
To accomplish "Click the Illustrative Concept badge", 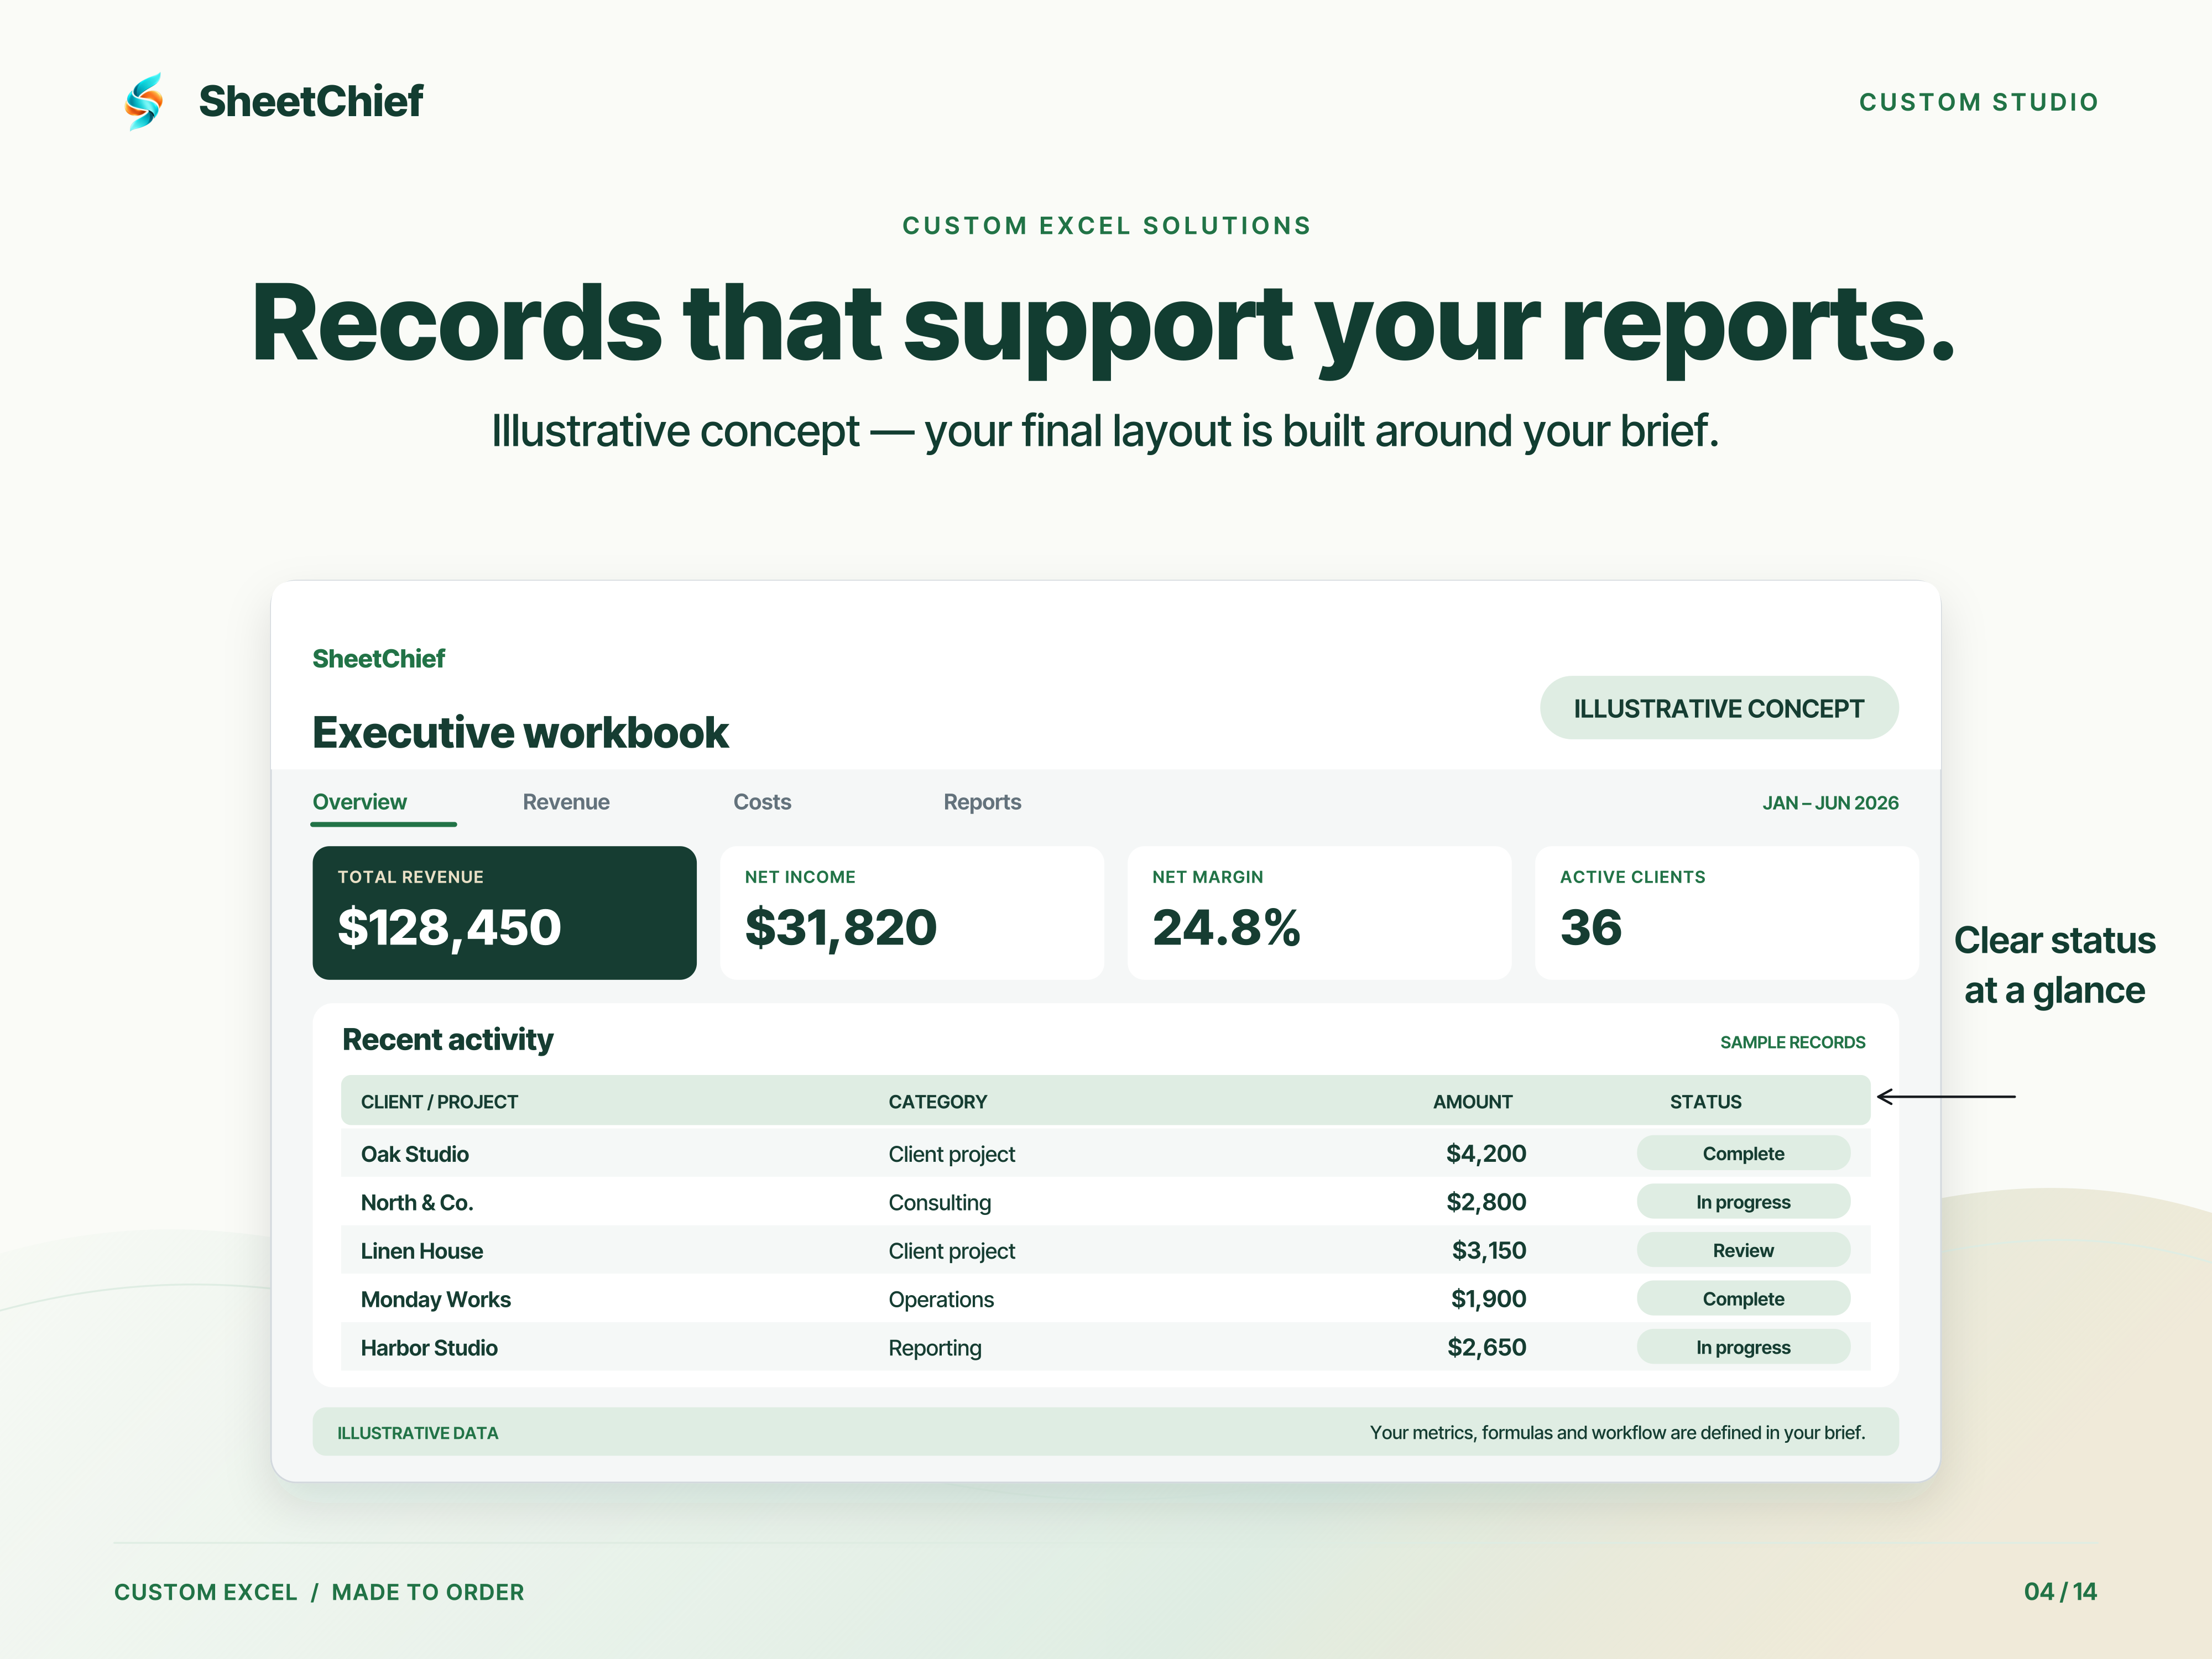I will tap(1719, 708).
